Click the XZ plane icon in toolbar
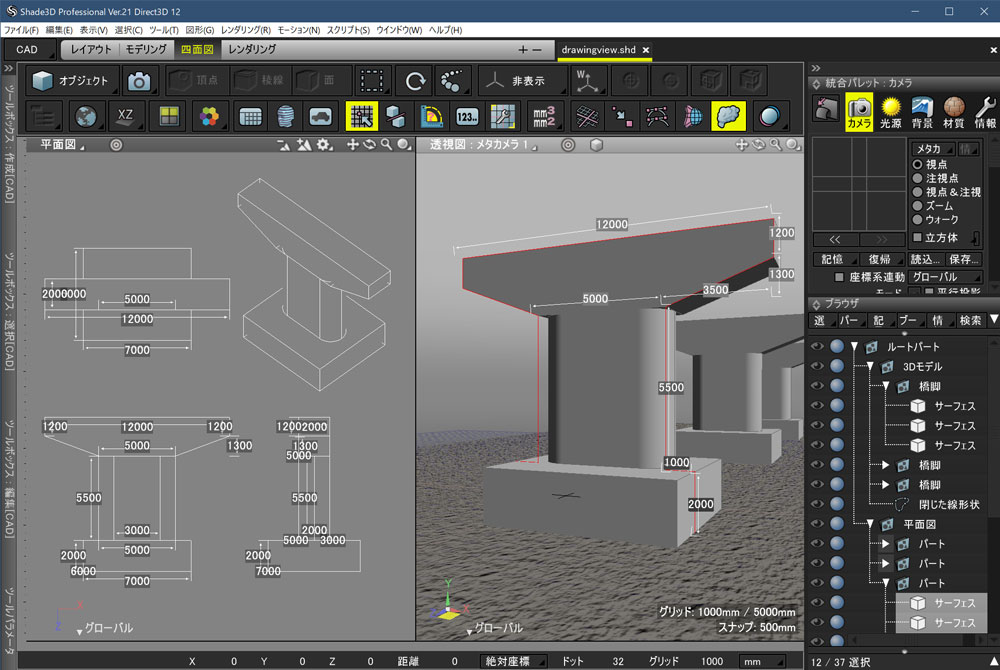The width and height of the screenshot is (1000, 670). 125,116
